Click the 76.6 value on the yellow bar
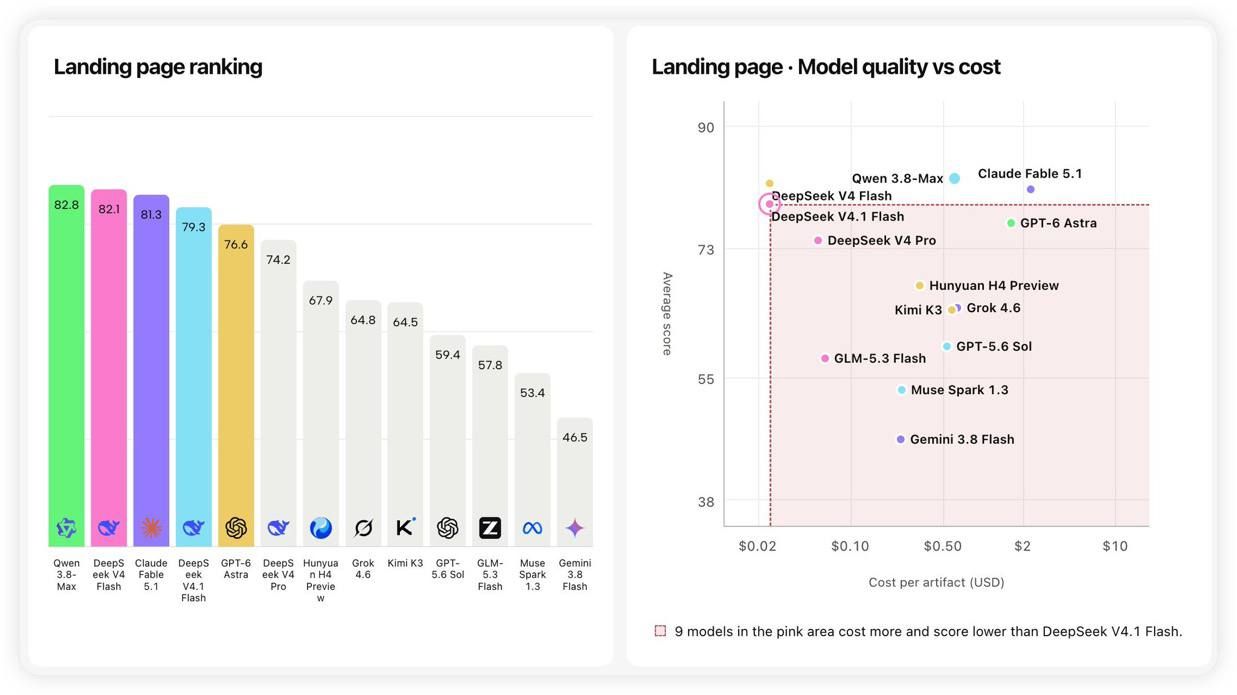Screen dimensions: 1237x695 click(236, 244)
